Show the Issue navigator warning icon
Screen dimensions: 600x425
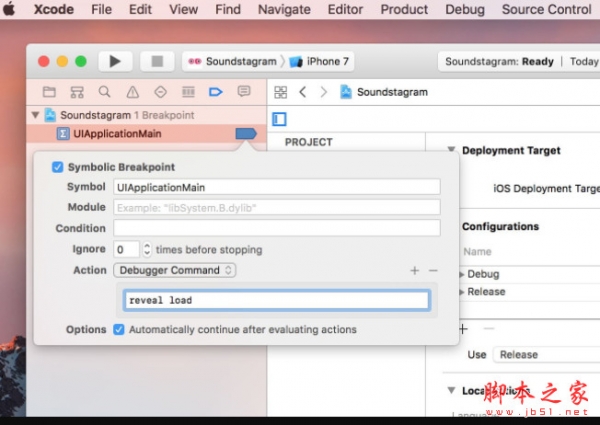pos(132,92)
